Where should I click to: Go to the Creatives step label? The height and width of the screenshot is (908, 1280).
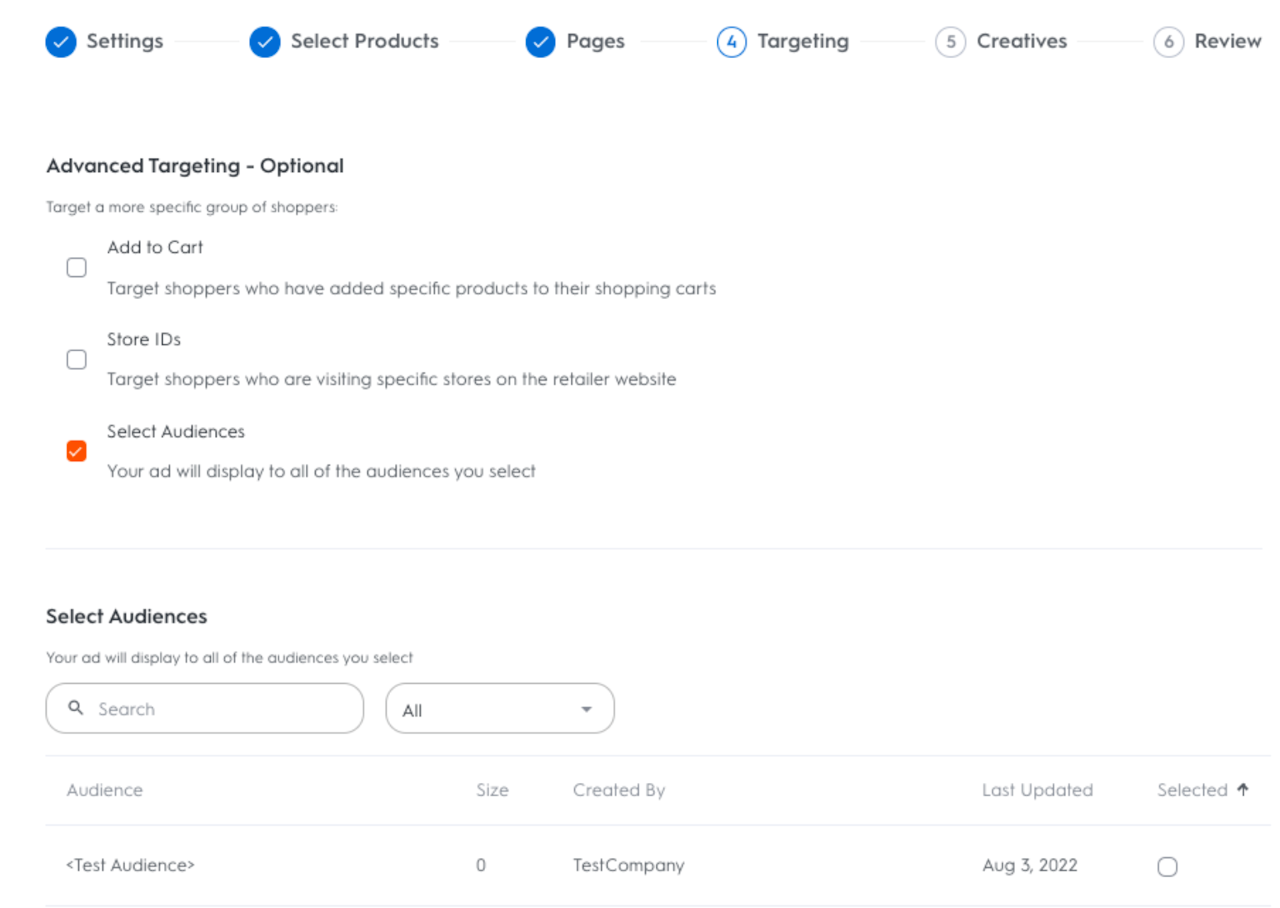tap(1021, 42)
